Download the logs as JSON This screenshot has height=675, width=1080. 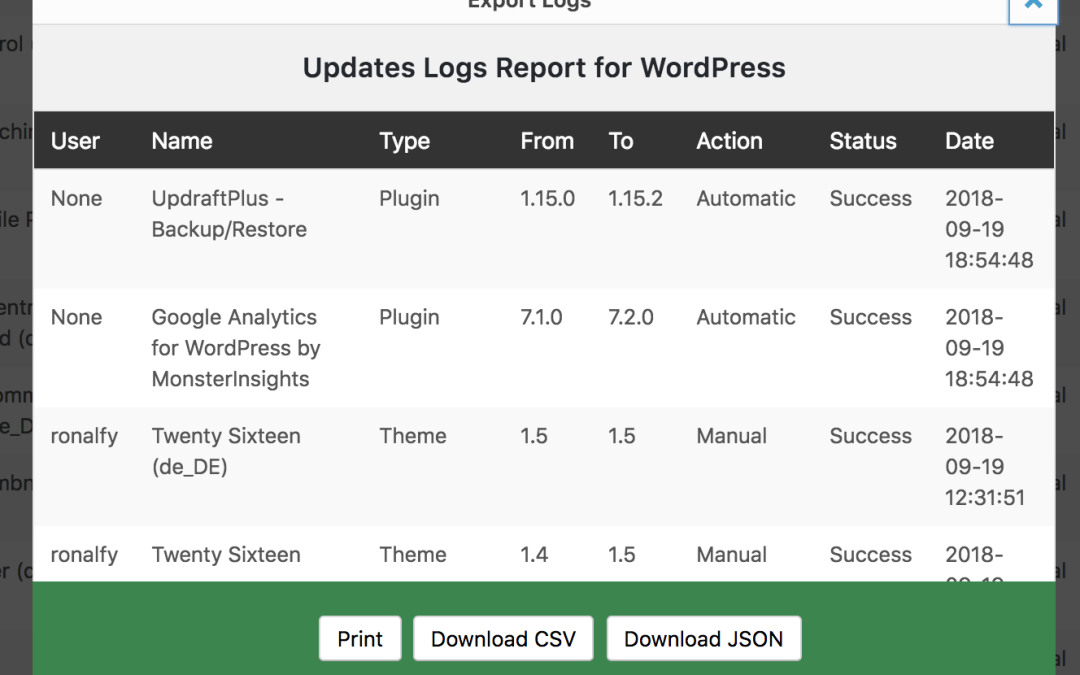(703, 638)
